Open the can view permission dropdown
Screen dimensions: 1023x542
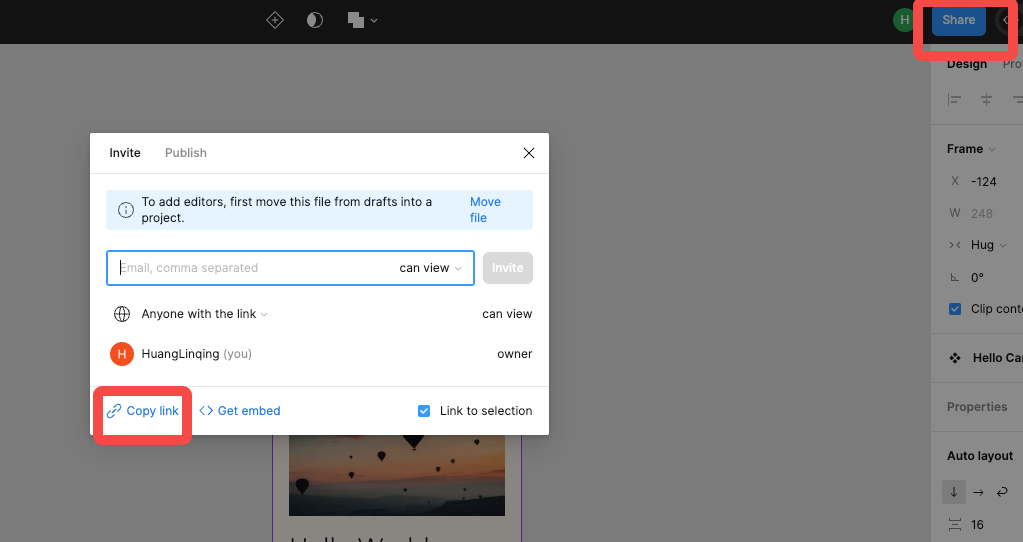click(x=430, y=268)
